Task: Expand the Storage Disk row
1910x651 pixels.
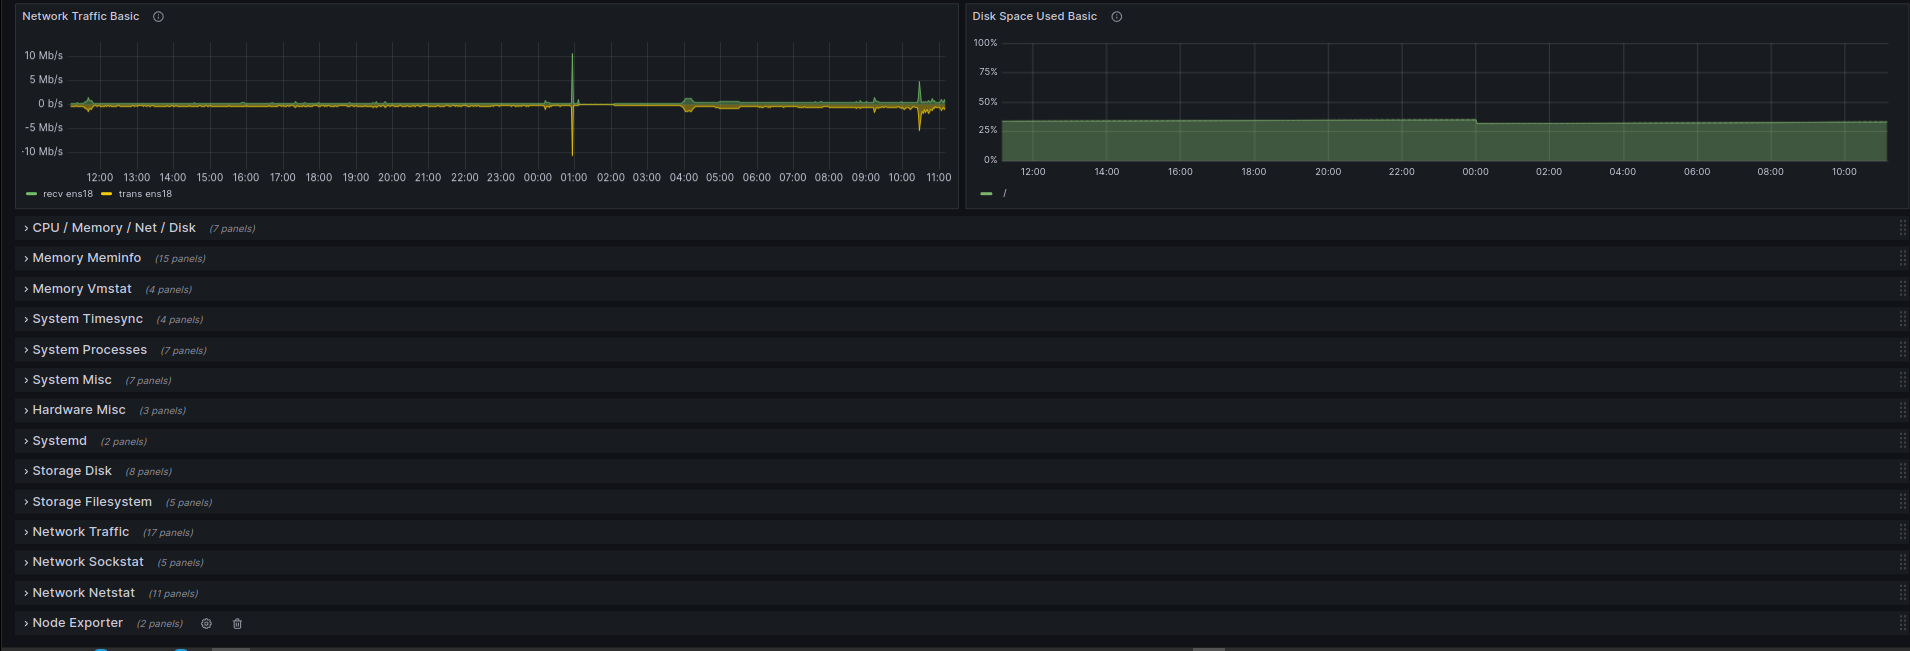Action: click(x=71, y=471)
